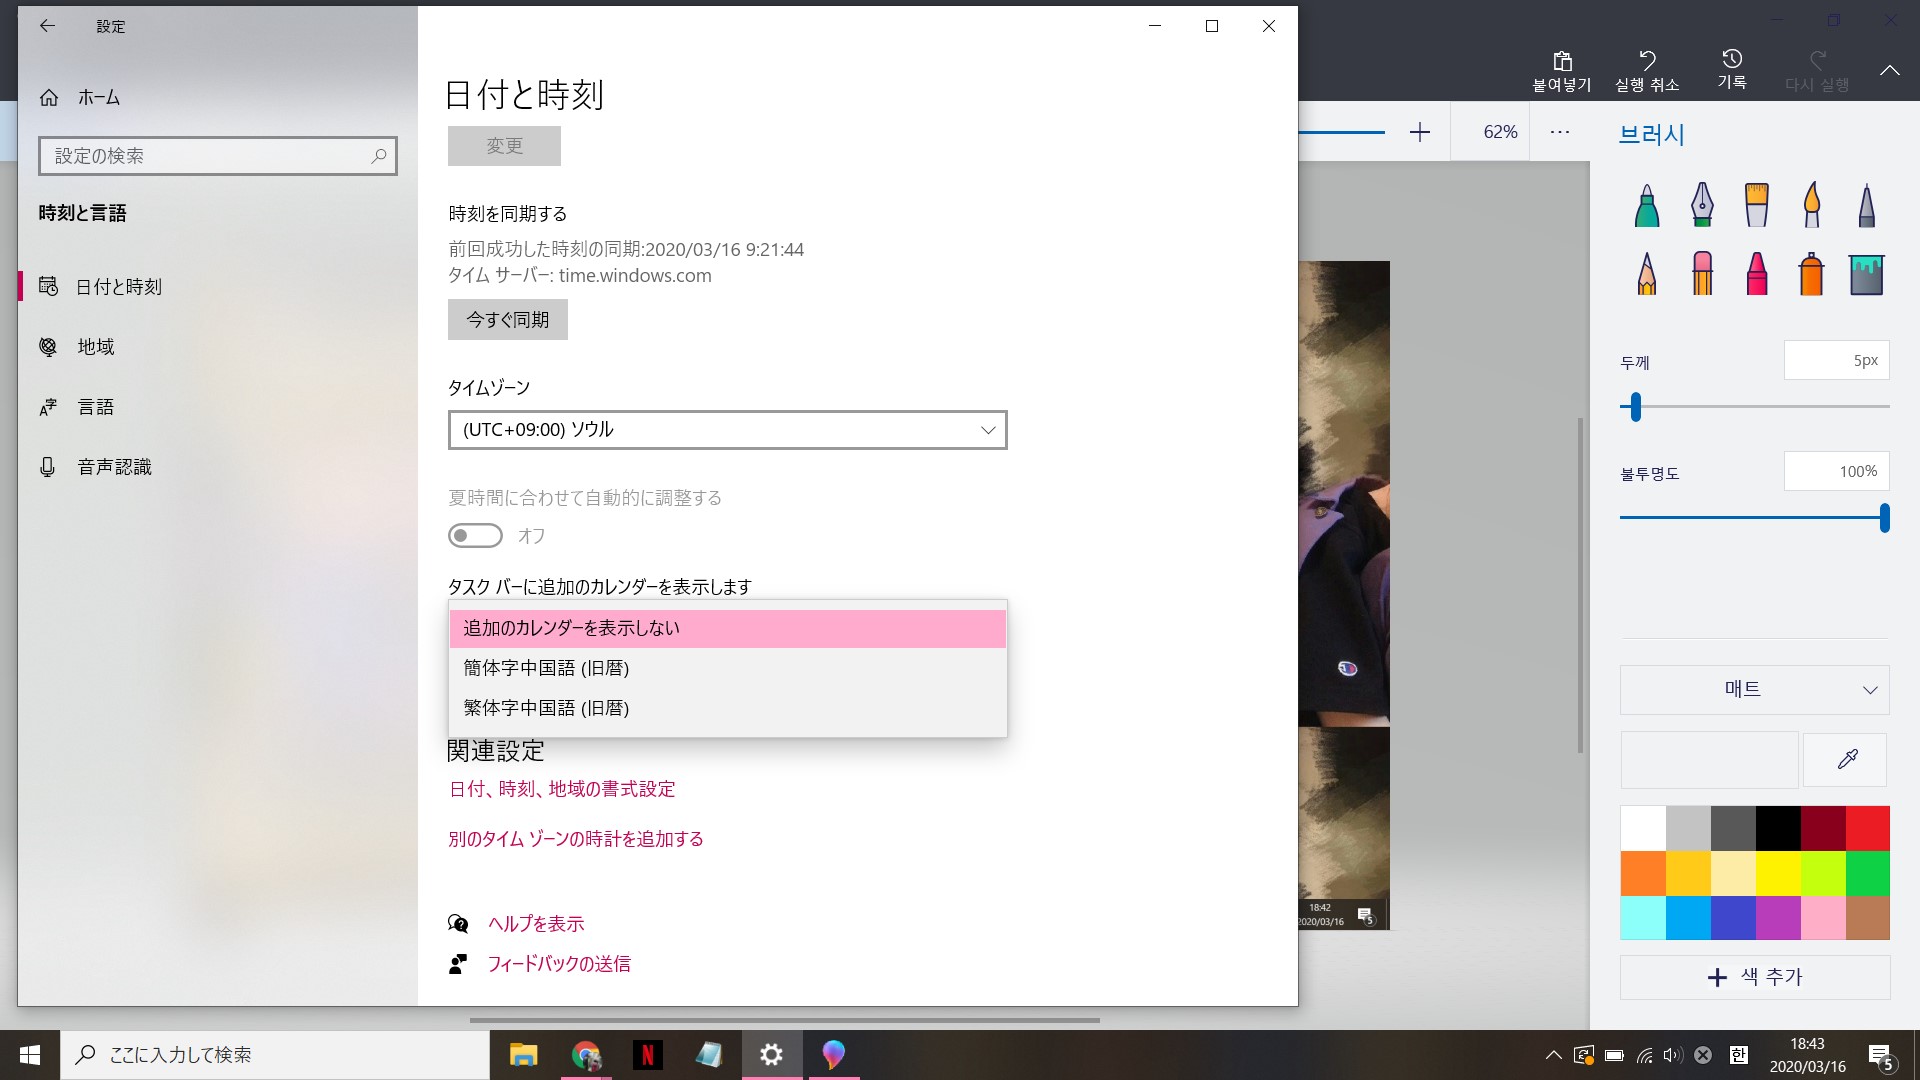Collapse the Paint 3D ribbon chevron
The image size is (1920, 1080).
tap(1889, 70)
